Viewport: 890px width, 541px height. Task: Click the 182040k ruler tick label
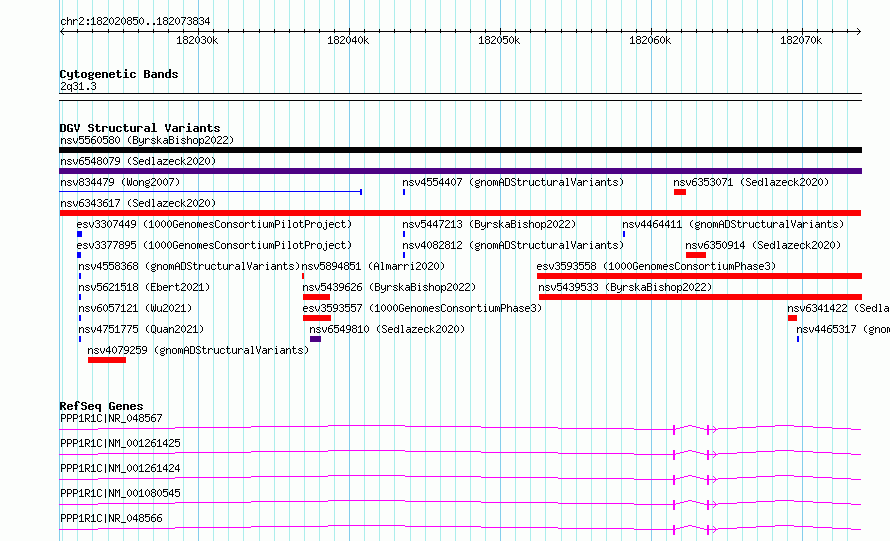348,40
